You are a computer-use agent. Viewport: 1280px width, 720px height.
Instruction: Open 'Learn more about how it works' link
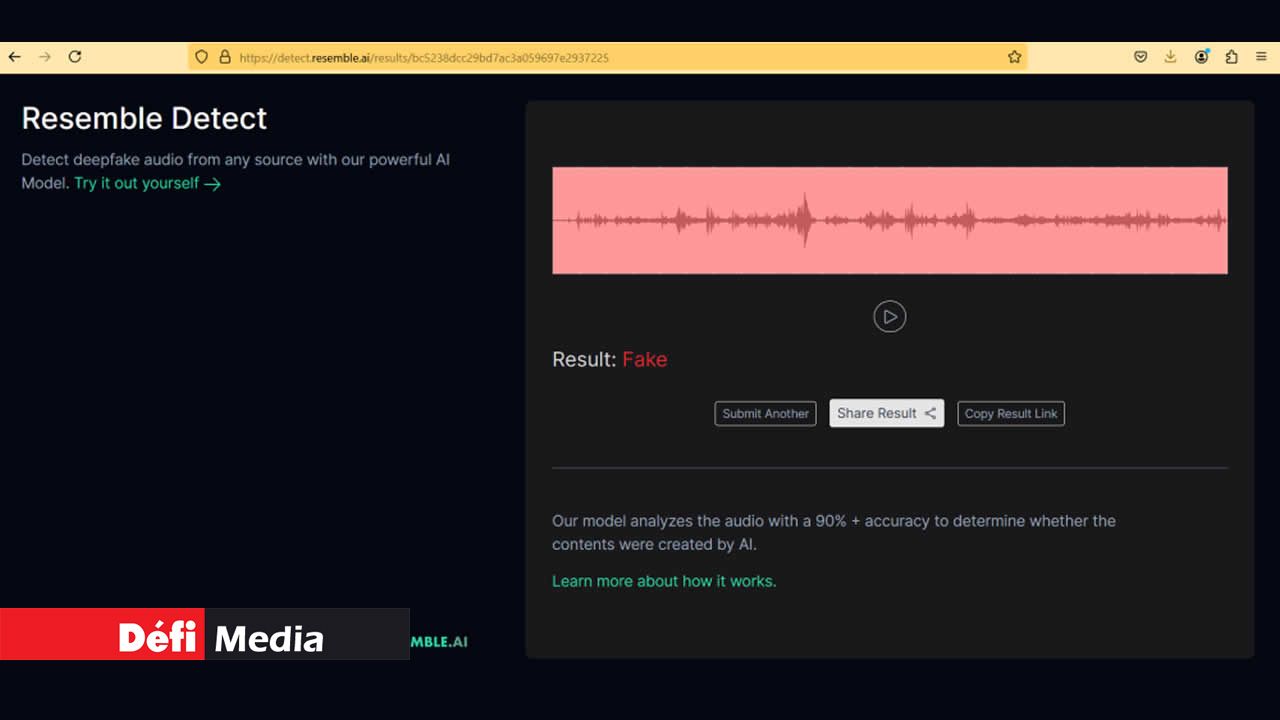(x=664, y=581)
